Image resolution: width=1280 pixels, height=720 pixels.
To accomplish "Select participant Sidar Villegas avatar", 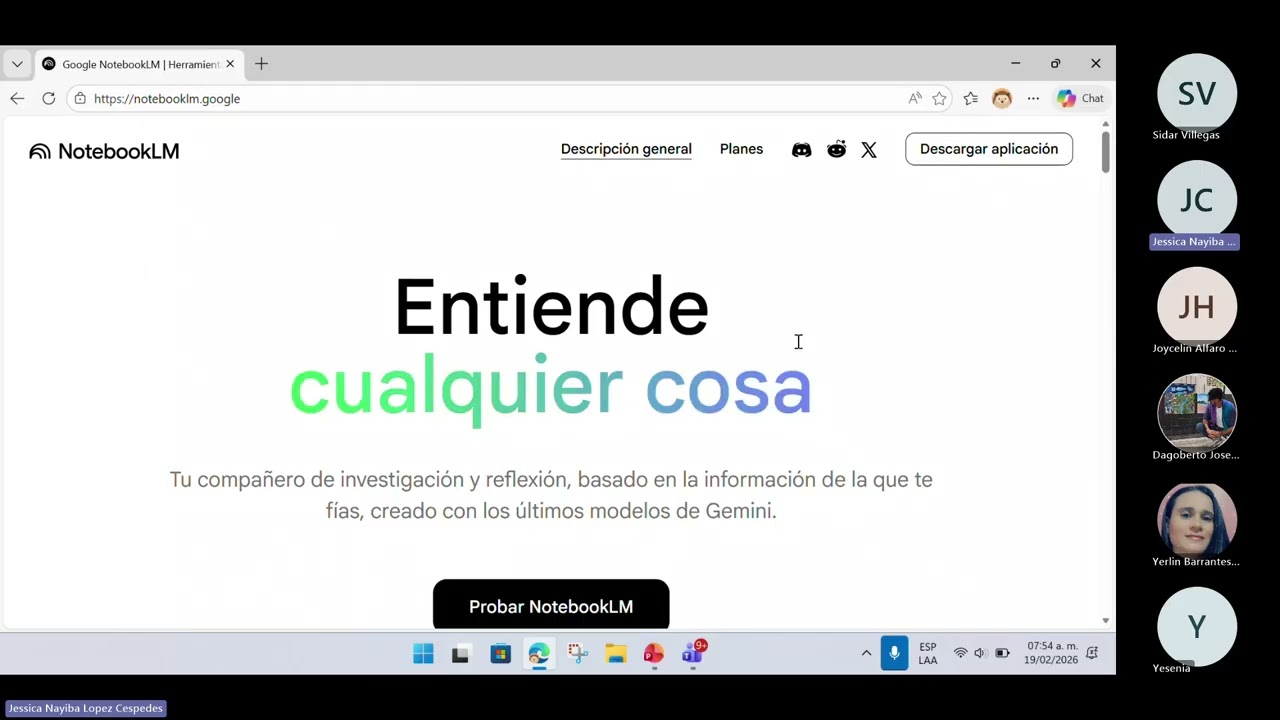I will coord(1197,94).
